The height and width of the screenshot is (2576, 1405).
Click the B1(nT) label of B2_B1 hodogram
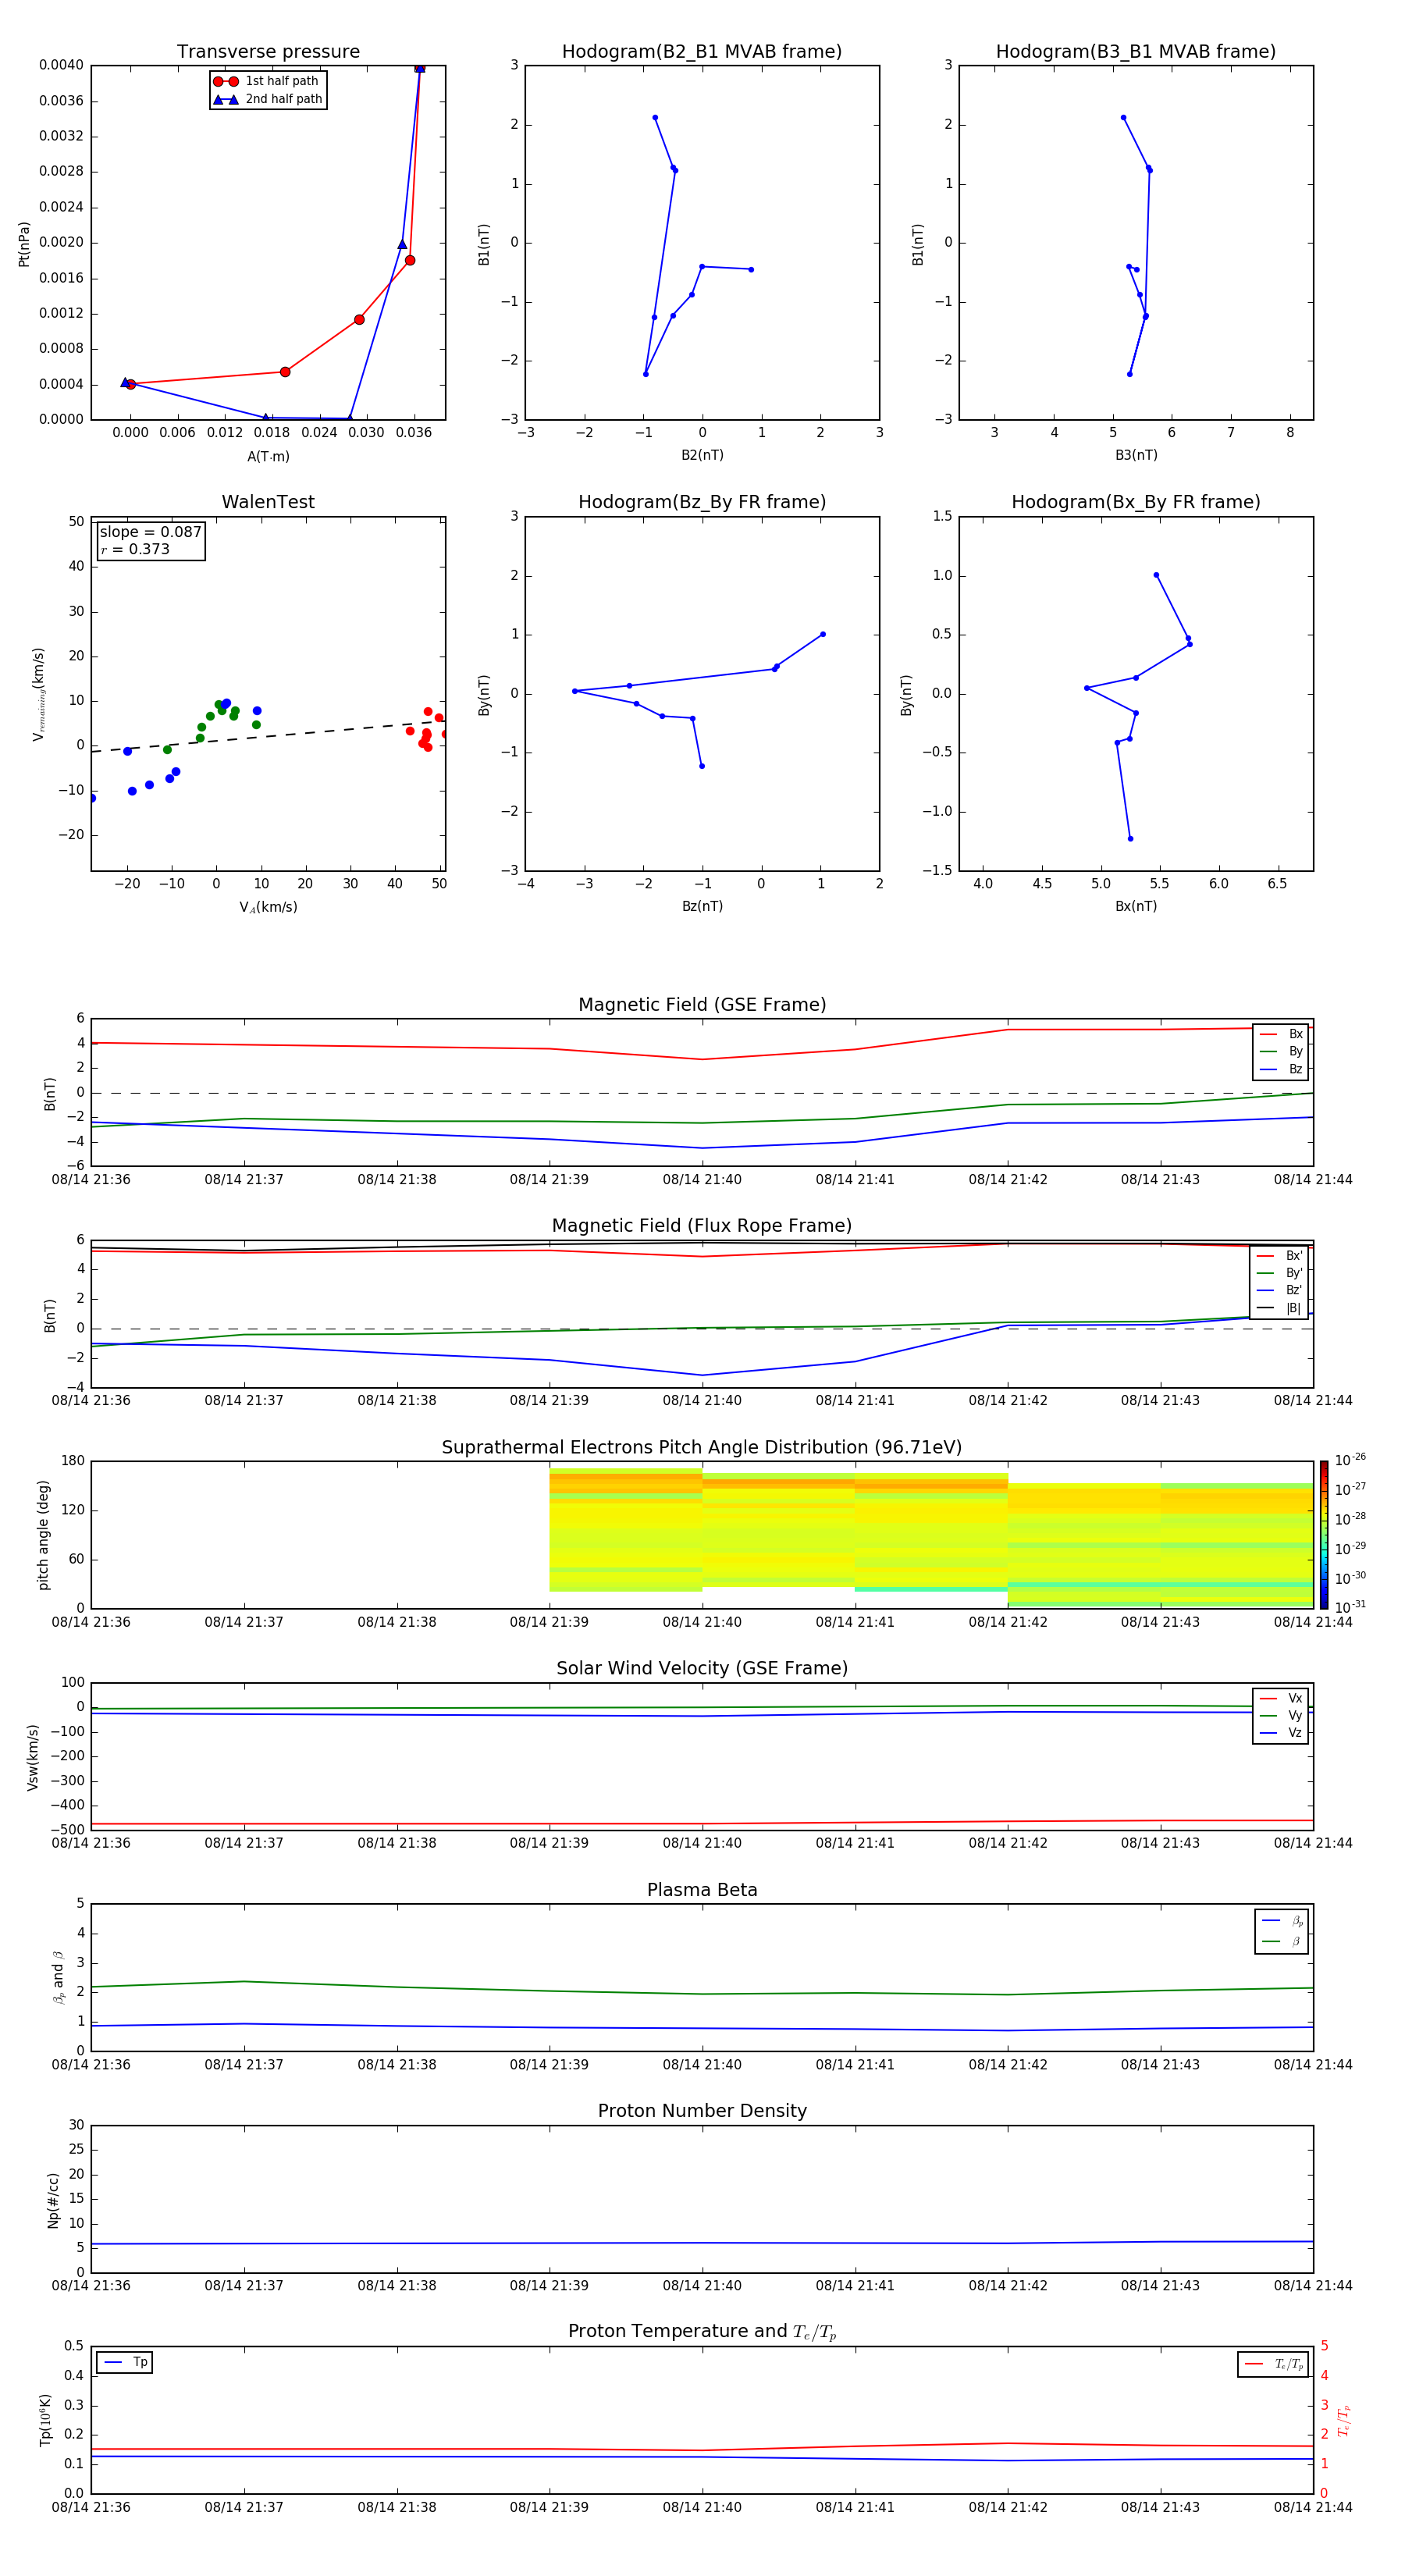[484, 244]
